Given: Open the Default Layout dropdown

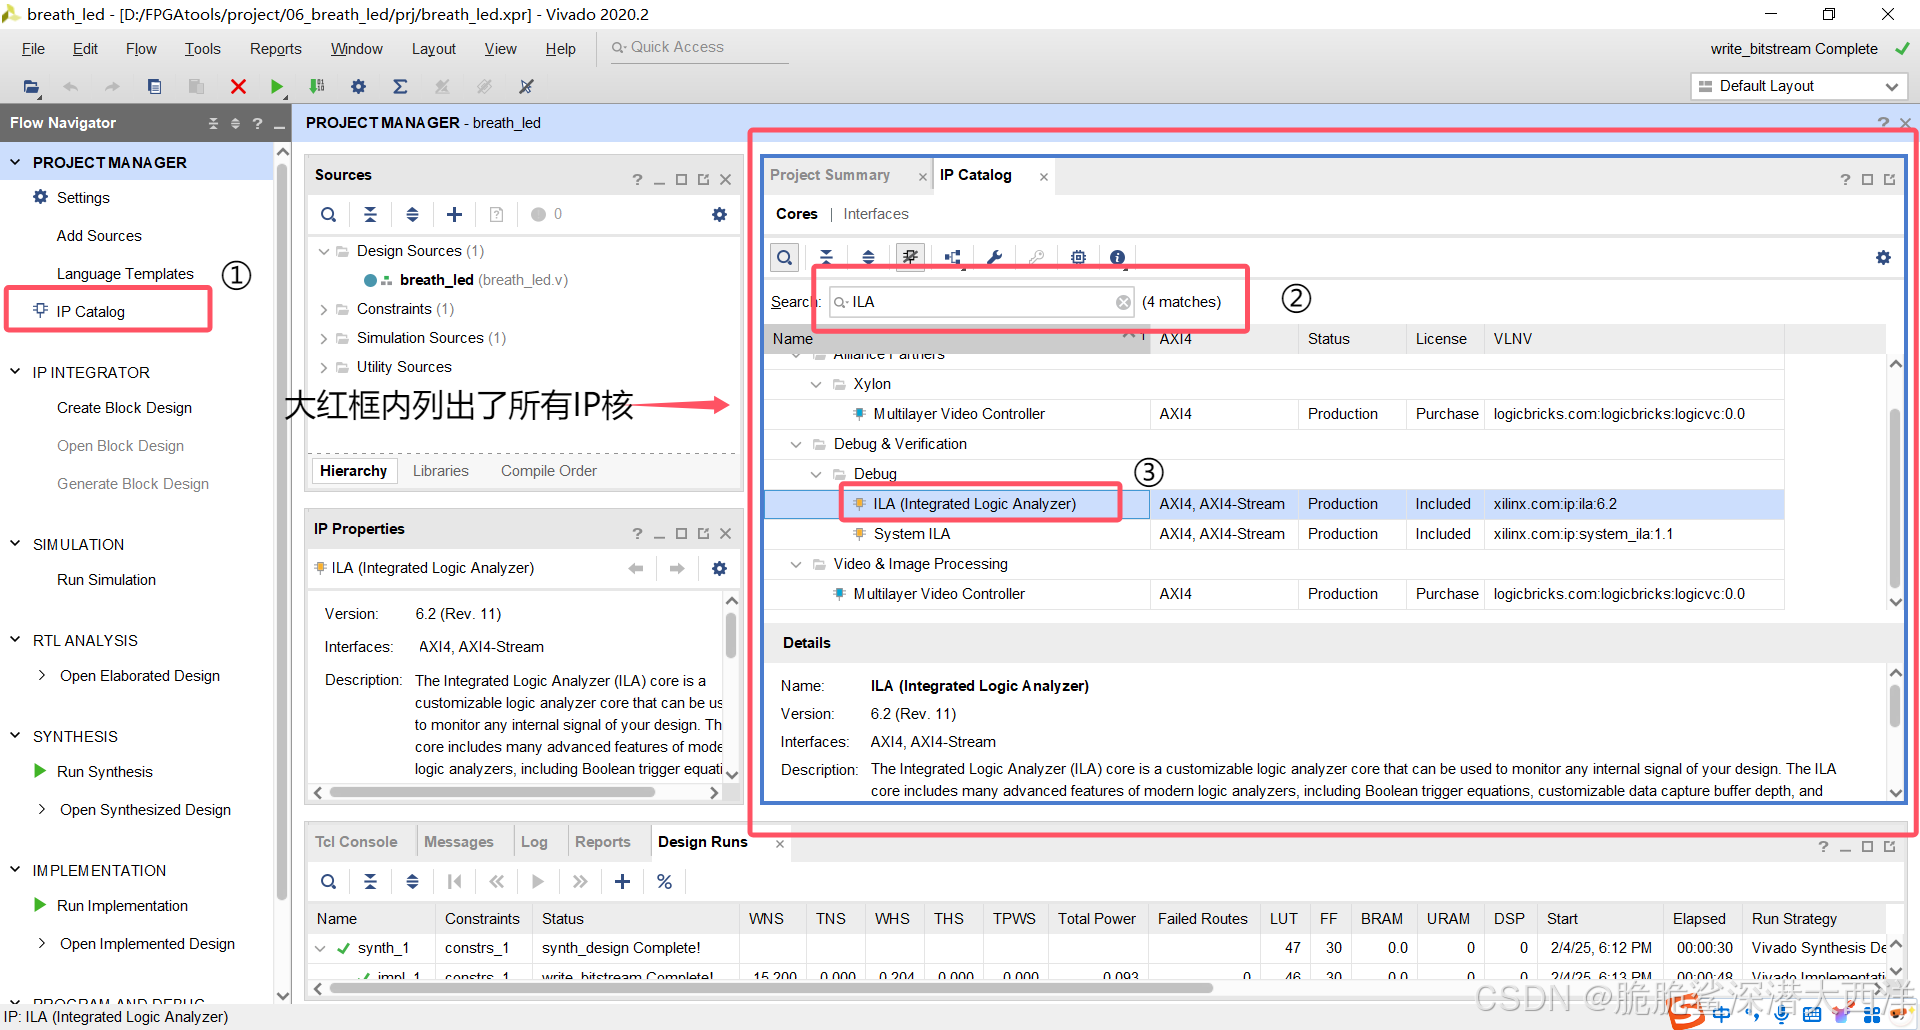Looking at the screenshot, I should click(x=1799, y=86).
